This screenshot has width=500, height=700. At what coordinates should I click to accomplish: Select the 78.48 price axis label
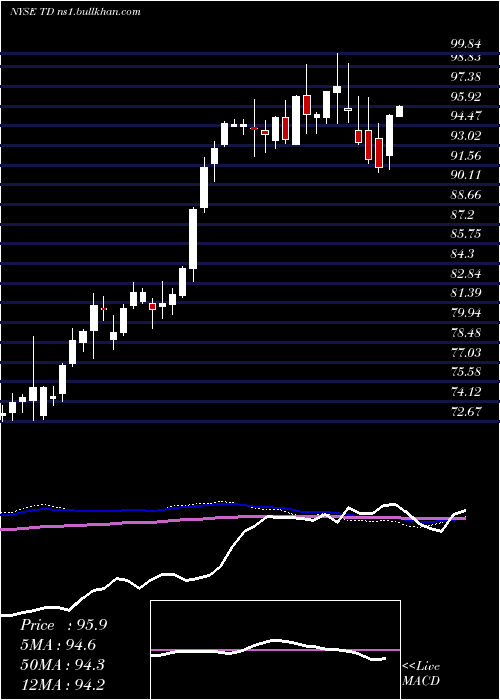[x=466, y=333]
